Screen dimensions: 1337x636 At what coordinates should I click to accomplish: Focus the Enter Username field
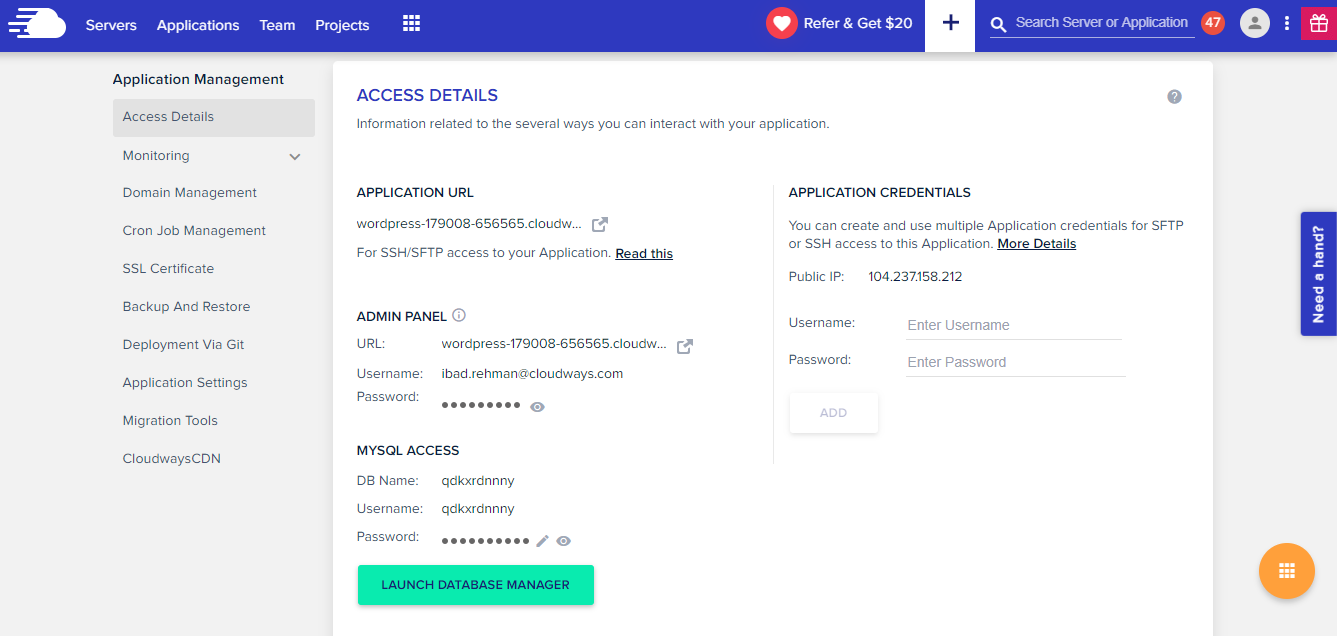coord(1014,325)
